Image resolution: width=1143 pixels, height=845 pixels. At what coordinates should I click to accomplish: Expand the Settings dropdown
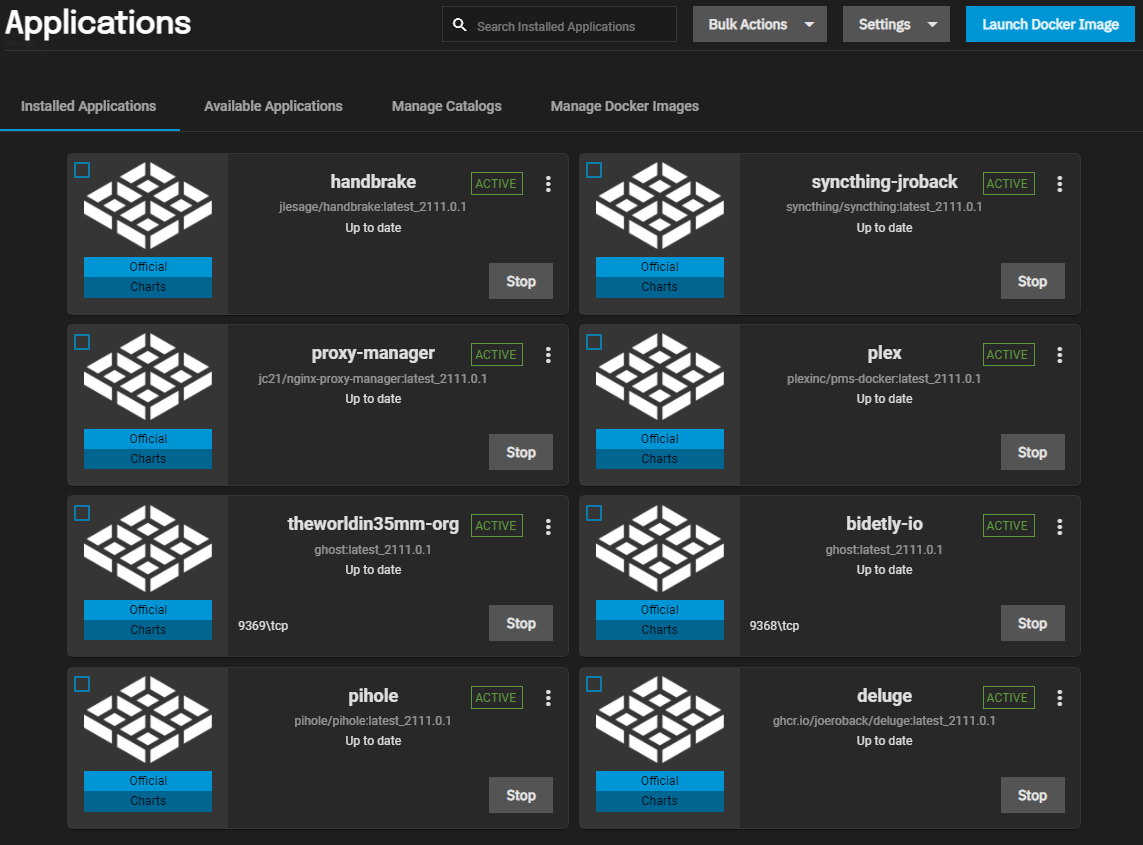click(896, 24)
